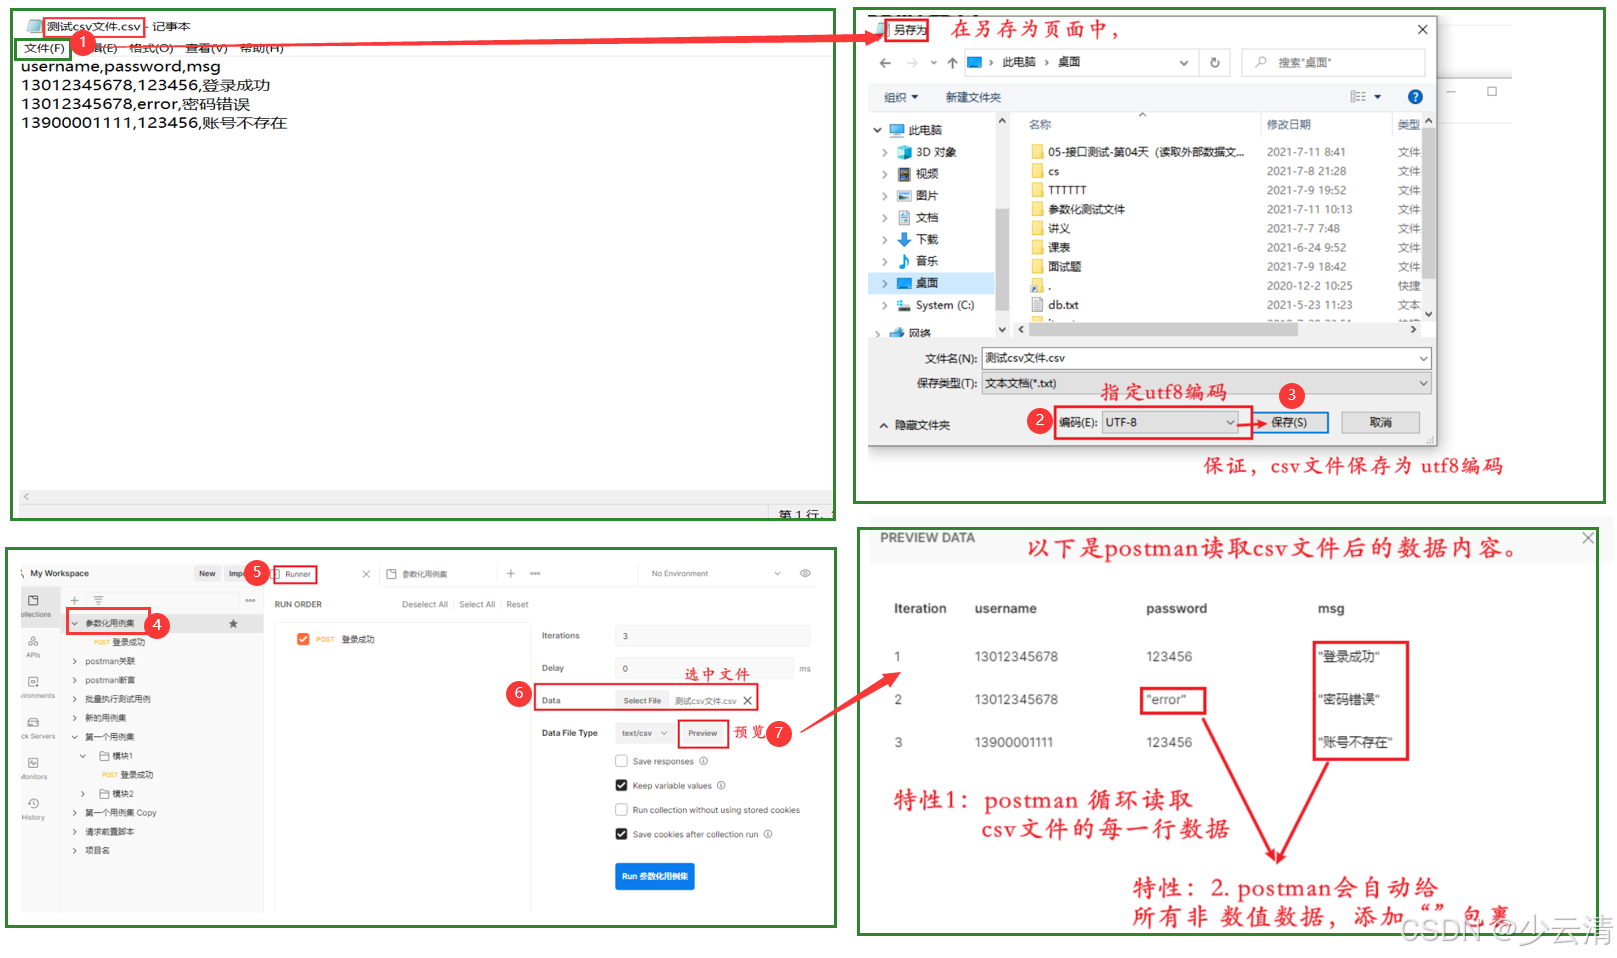The width and height of the screenshot is (1617, 958).
Task: Open the No Environment dropdown in Postman
Action: (x=715, y=573)
